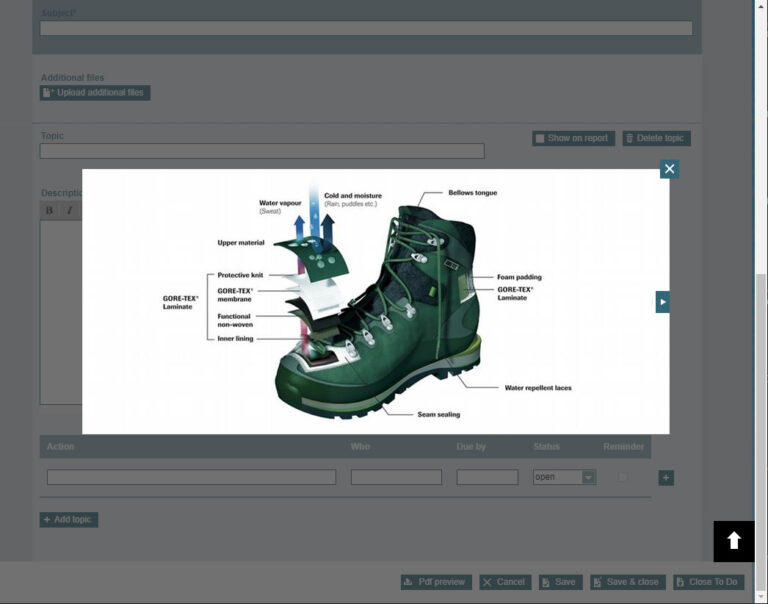Click the Who input field
This screenshot has width=768, height=604.
coord(396,477)
